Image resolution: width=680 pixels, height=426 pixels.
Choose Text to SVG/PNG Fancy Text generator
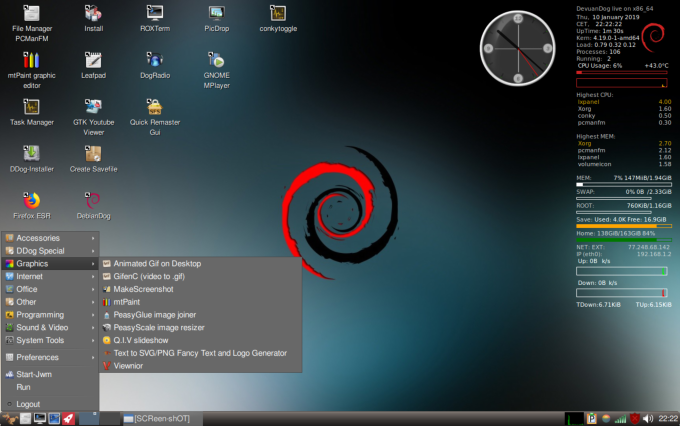tap(201, 353)
